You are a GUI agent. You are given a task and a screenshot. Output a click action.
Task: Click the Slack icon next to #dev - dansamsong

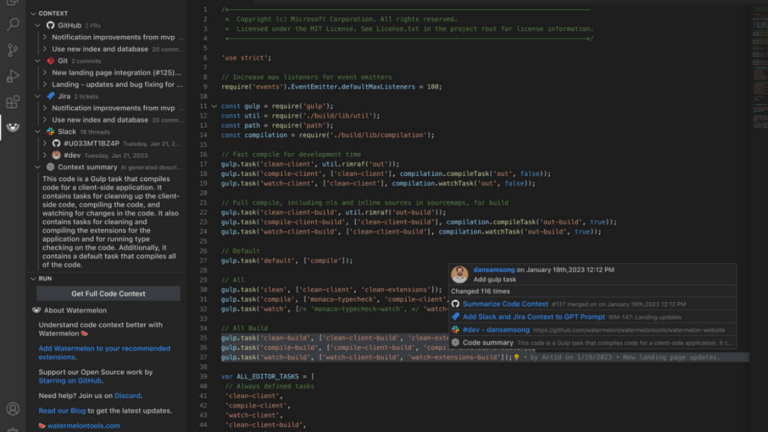[456, 330]
